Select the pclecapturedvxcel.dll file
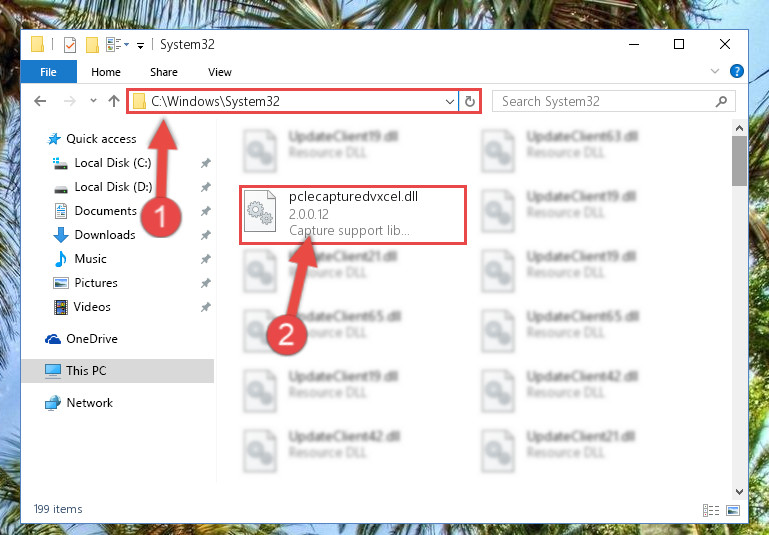Screen dimensions: 769x535 tap(353, 215)
